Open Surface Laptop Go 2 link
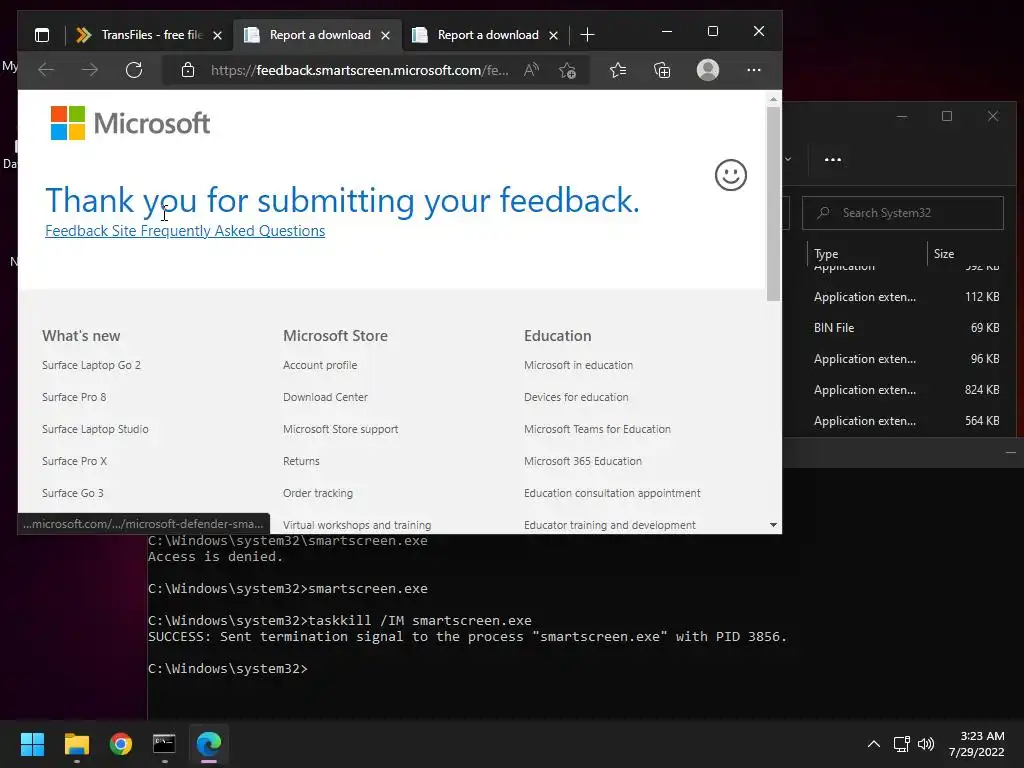The width and height of the screenshot is (1024, 768). [91, 365]
